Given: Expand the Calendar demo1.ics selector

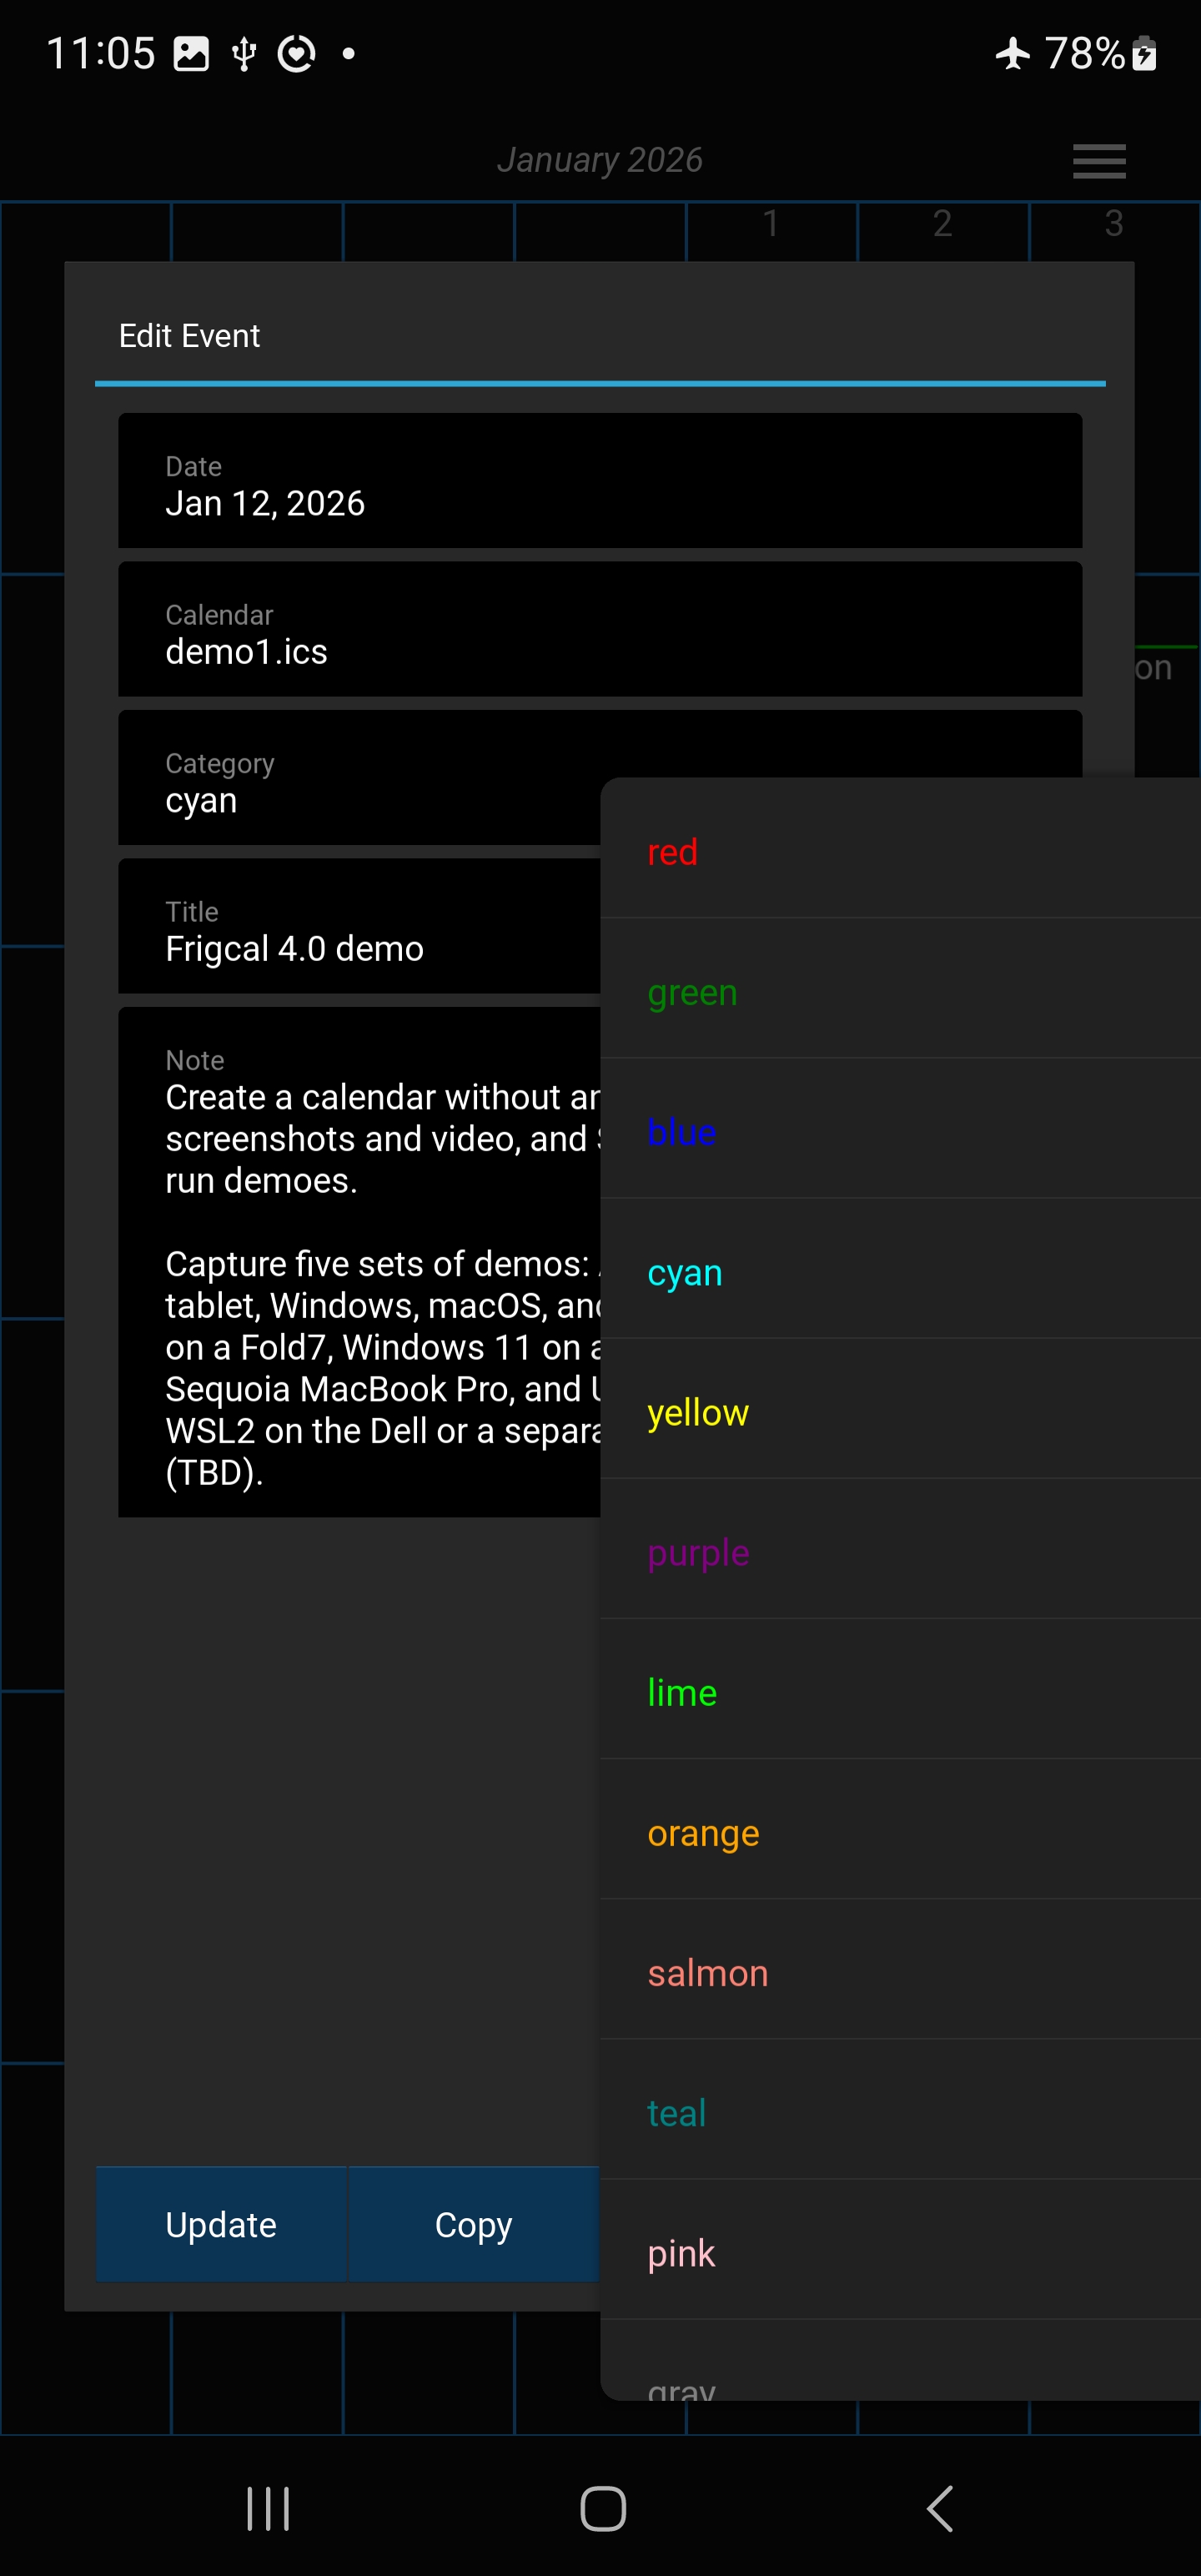Looking at the screenshot, I should click(600, 629).
